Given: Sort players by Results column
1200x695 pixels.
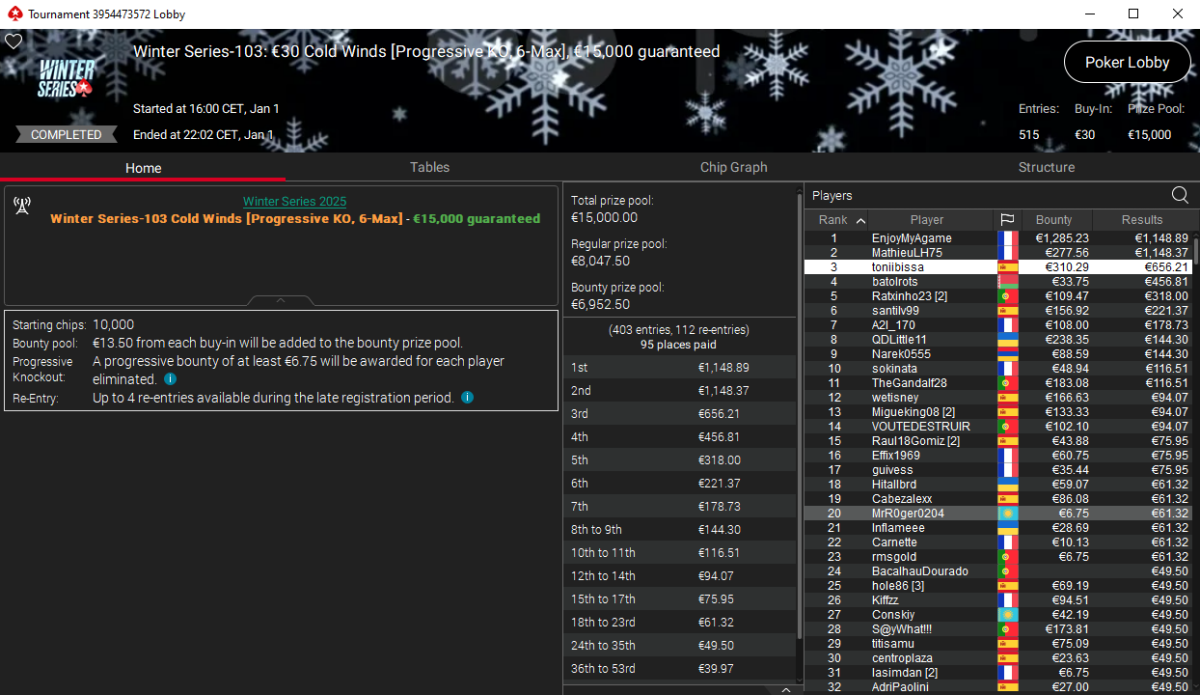Looking at the screenshot, I should coord(1141,220).
